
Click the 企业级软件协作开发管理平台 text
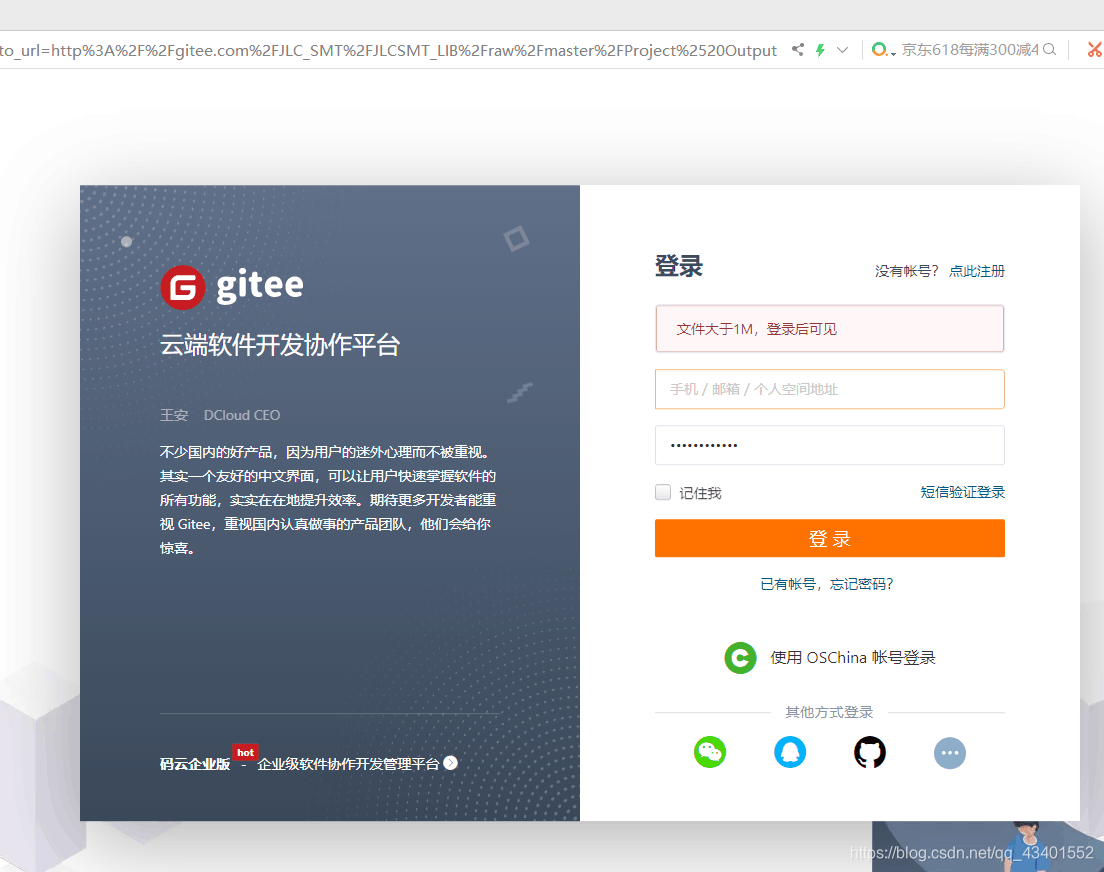point(349,764)
